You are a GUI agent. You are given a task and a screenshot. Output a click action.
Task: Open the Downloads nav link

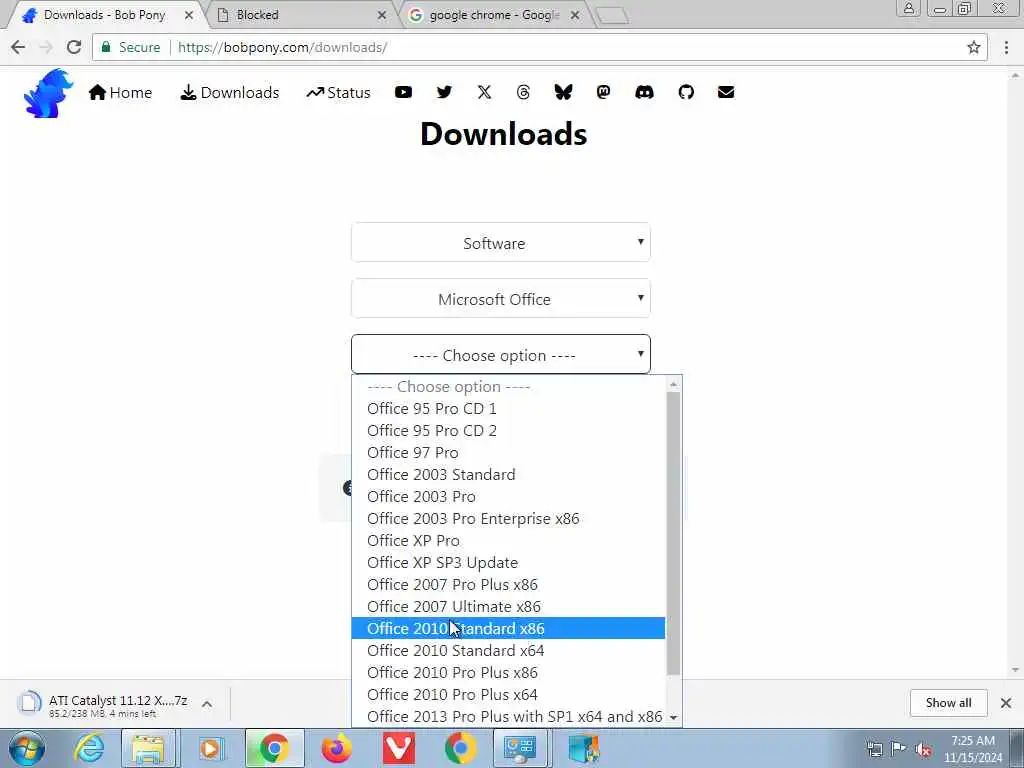[230, 93]
